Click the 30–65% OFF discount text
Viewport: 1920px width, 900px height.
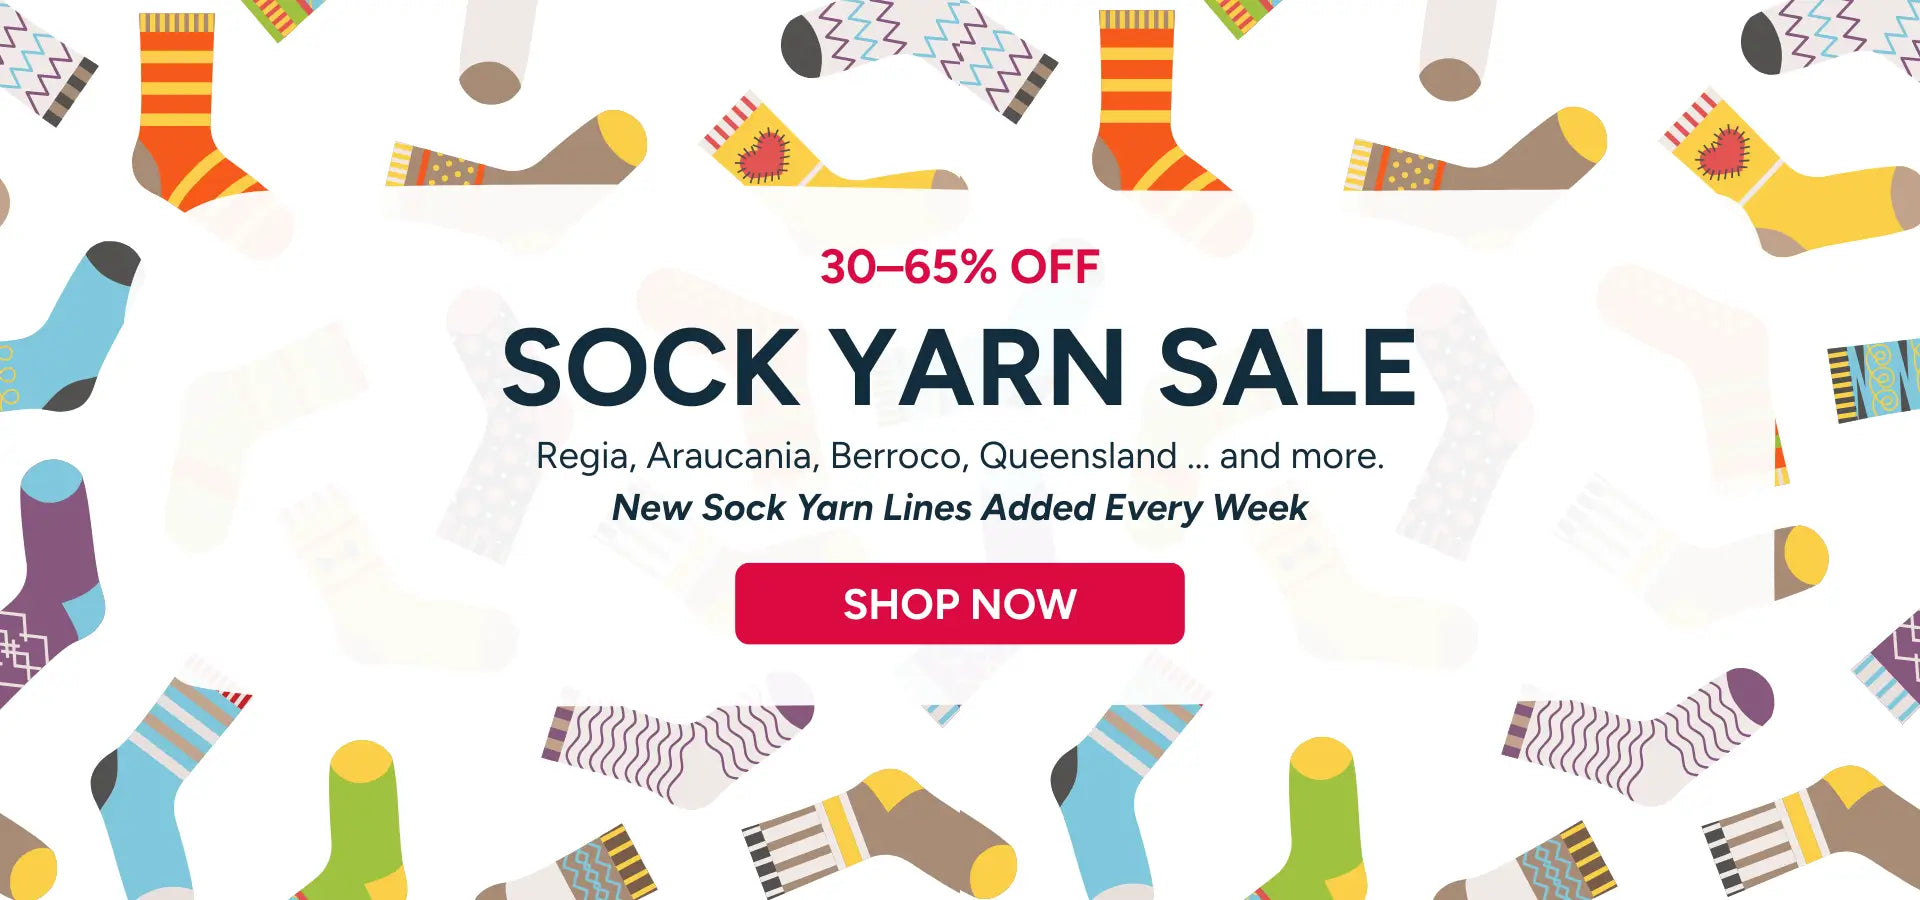coord(959,267)
